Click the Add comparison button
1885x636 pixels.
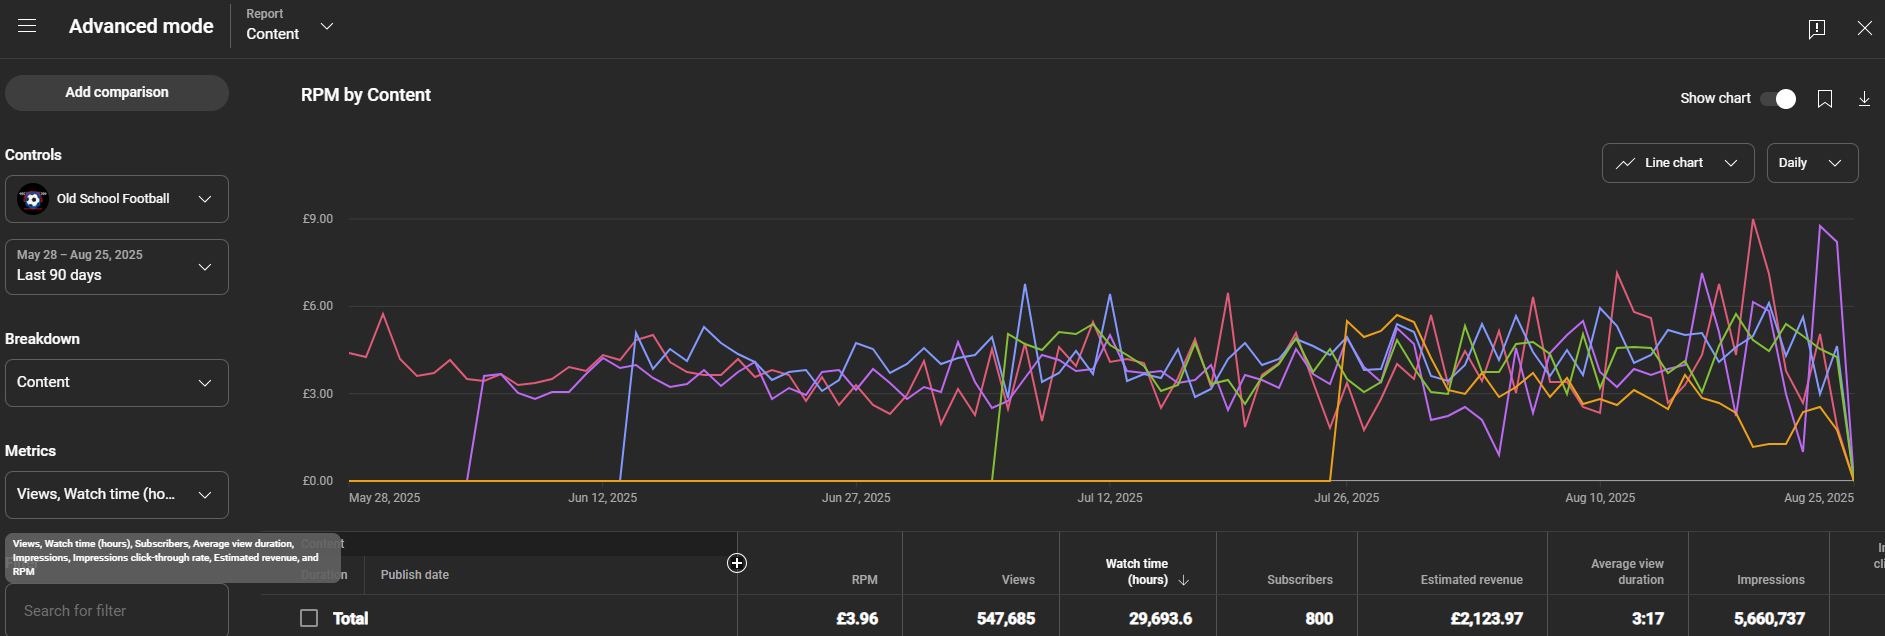(117, 93)
